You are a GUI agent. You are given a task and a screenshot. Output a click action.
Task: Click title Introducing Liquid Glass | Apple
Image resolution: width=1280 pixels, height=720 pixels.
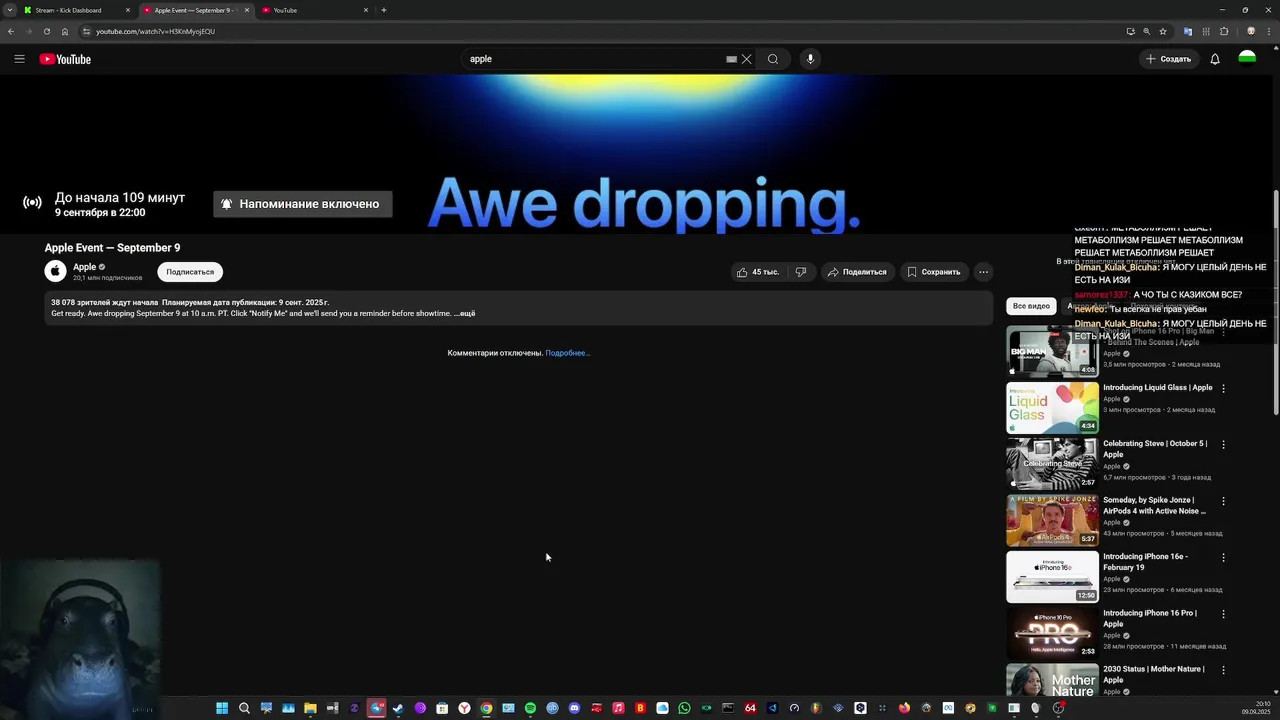pos(1157,388)
